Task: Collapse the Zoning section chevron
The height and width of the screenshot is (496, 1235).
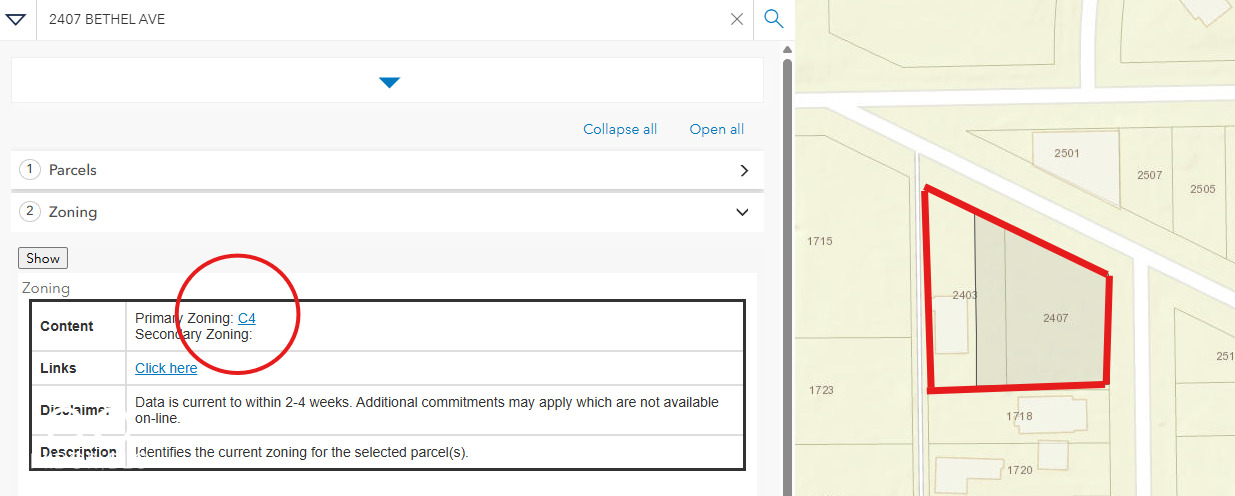Action: click(742, 212)
